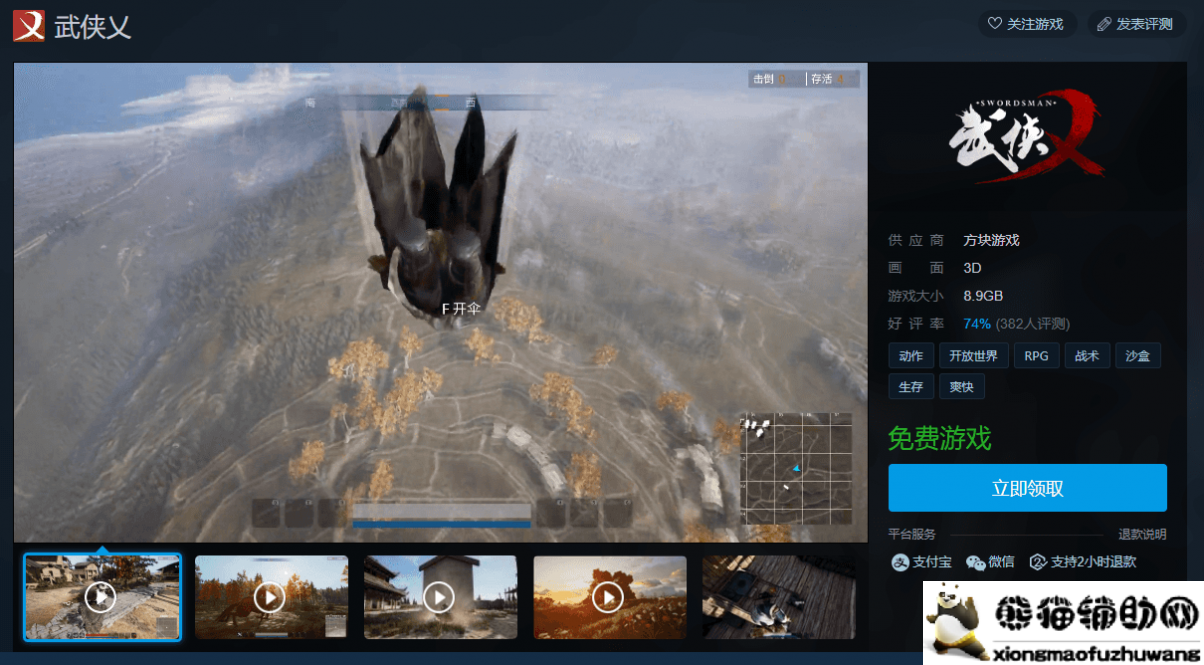Play the second autumn forest video thumbnail

click(x=270, y=597)
